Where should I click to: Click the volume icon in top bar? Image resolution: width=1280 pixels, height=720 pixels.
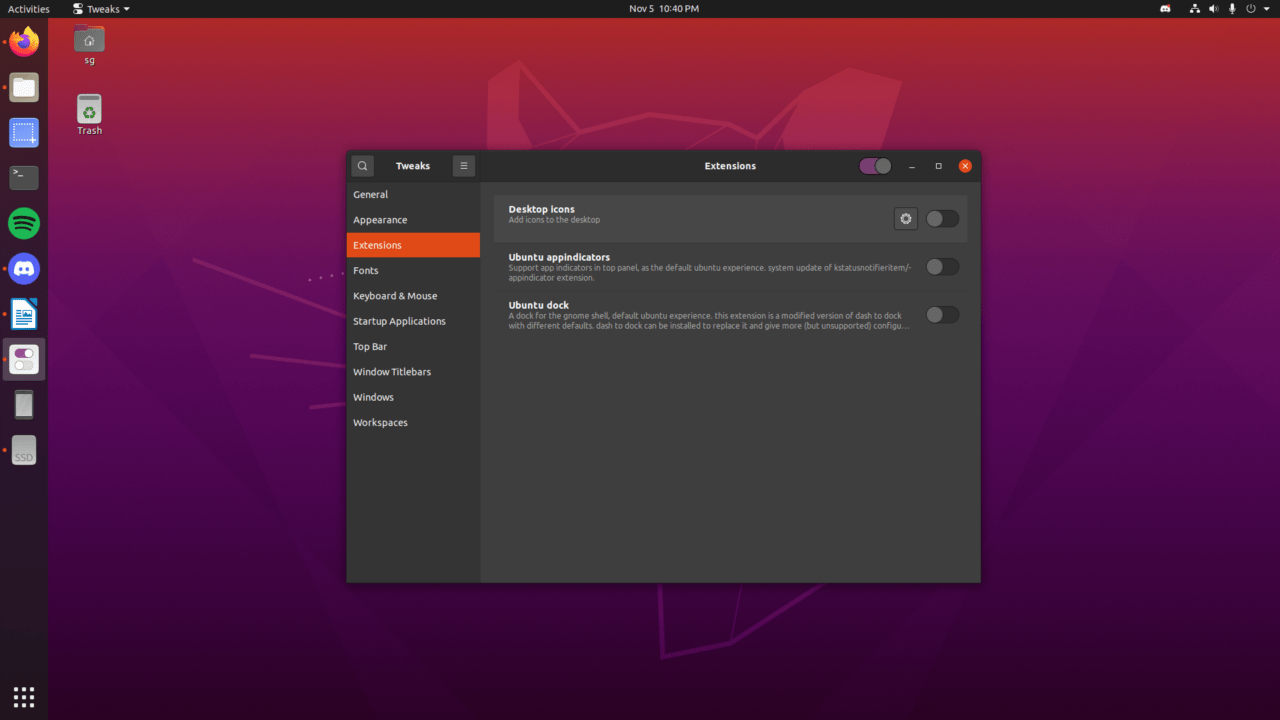click(x=1214, y=9)
